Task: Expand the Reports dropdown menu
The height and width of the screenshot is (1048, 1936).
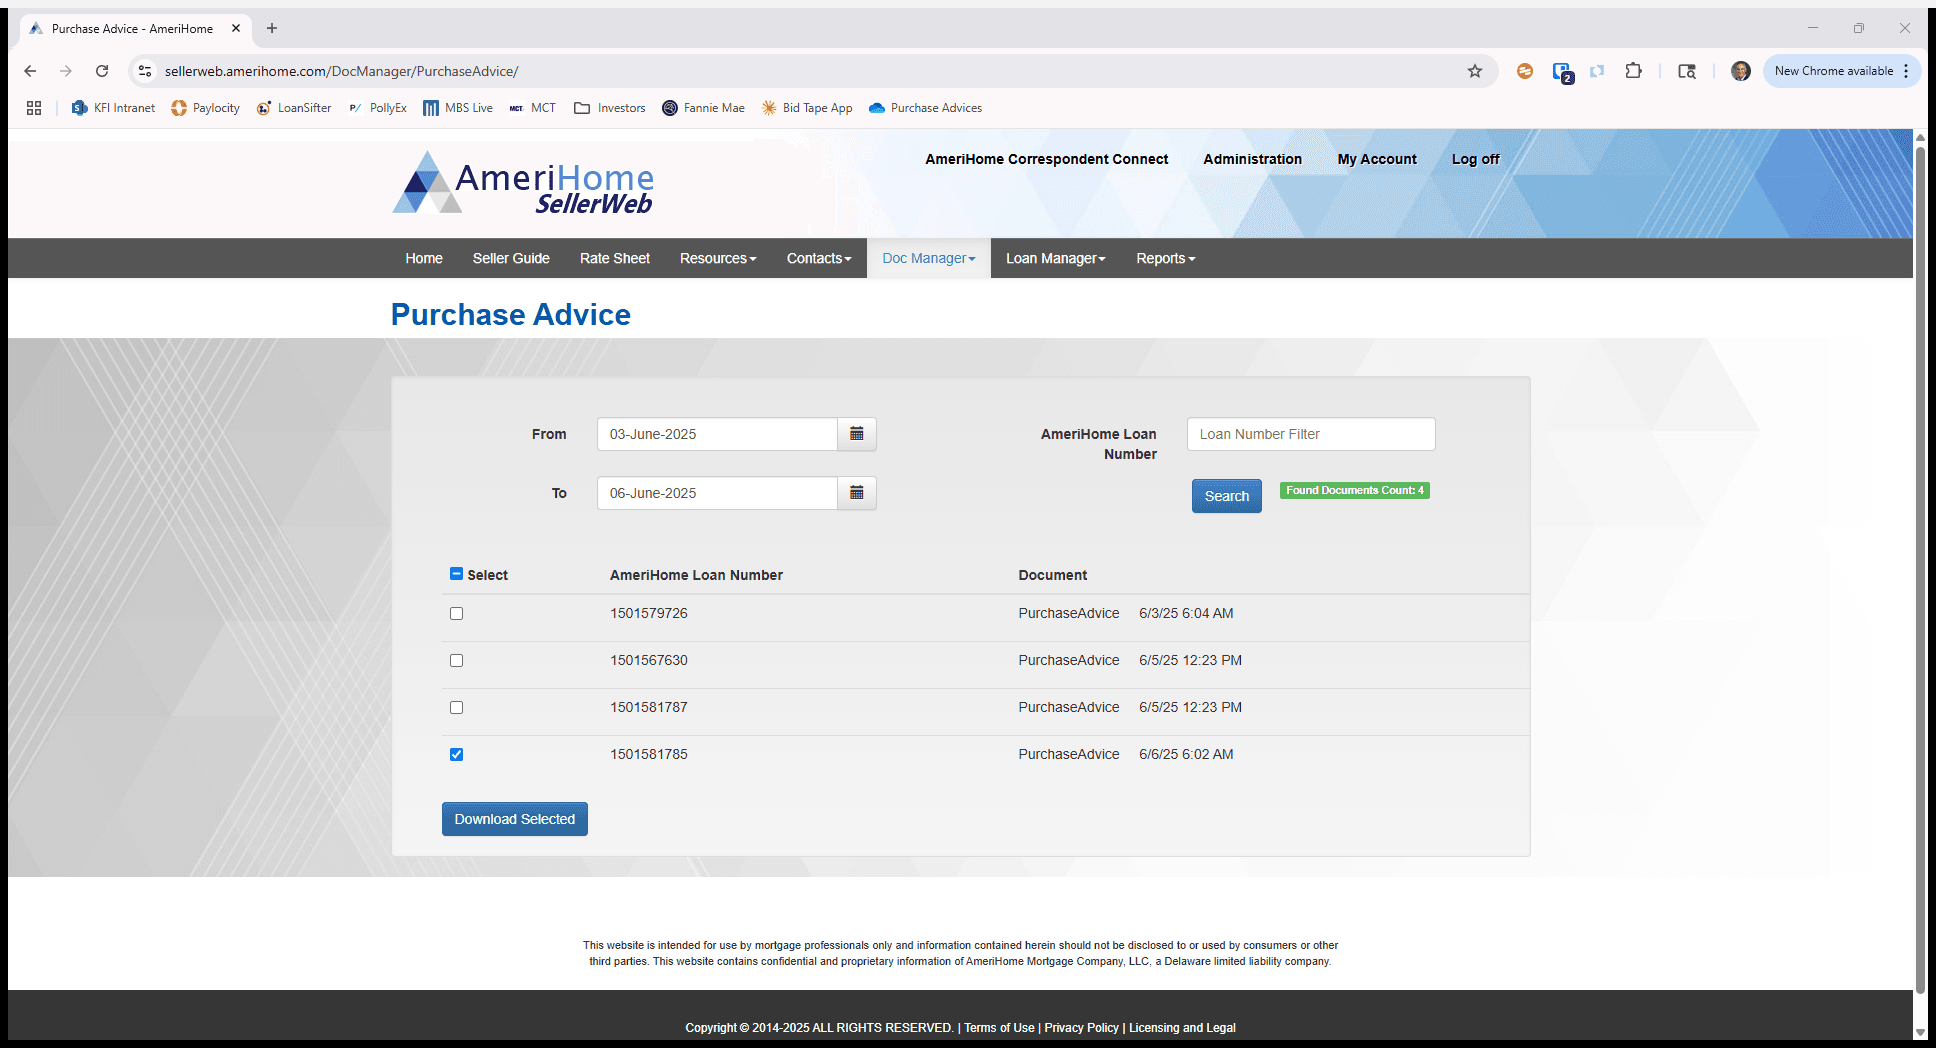Action: pos(1166,258)
